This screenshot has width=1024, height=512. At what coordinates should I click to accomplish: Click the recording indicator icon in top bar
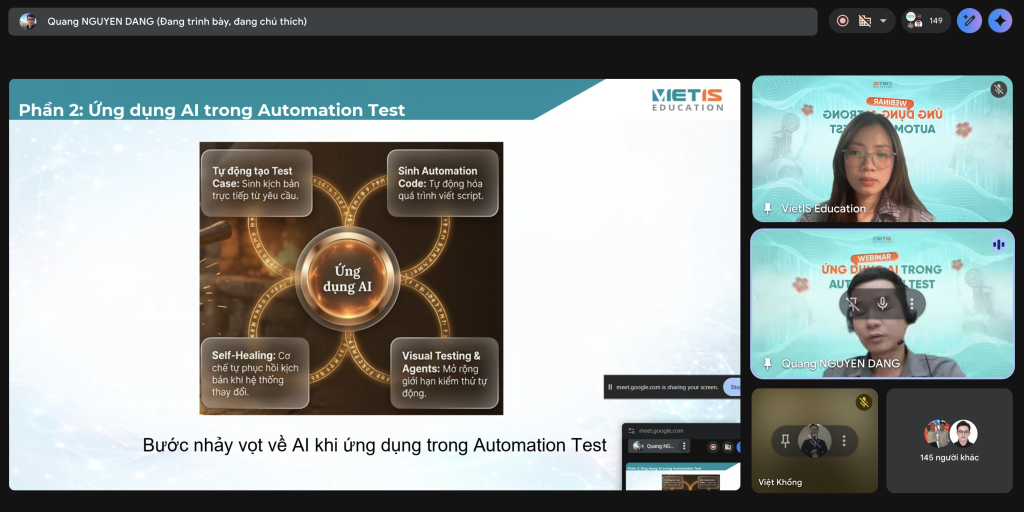842,21
